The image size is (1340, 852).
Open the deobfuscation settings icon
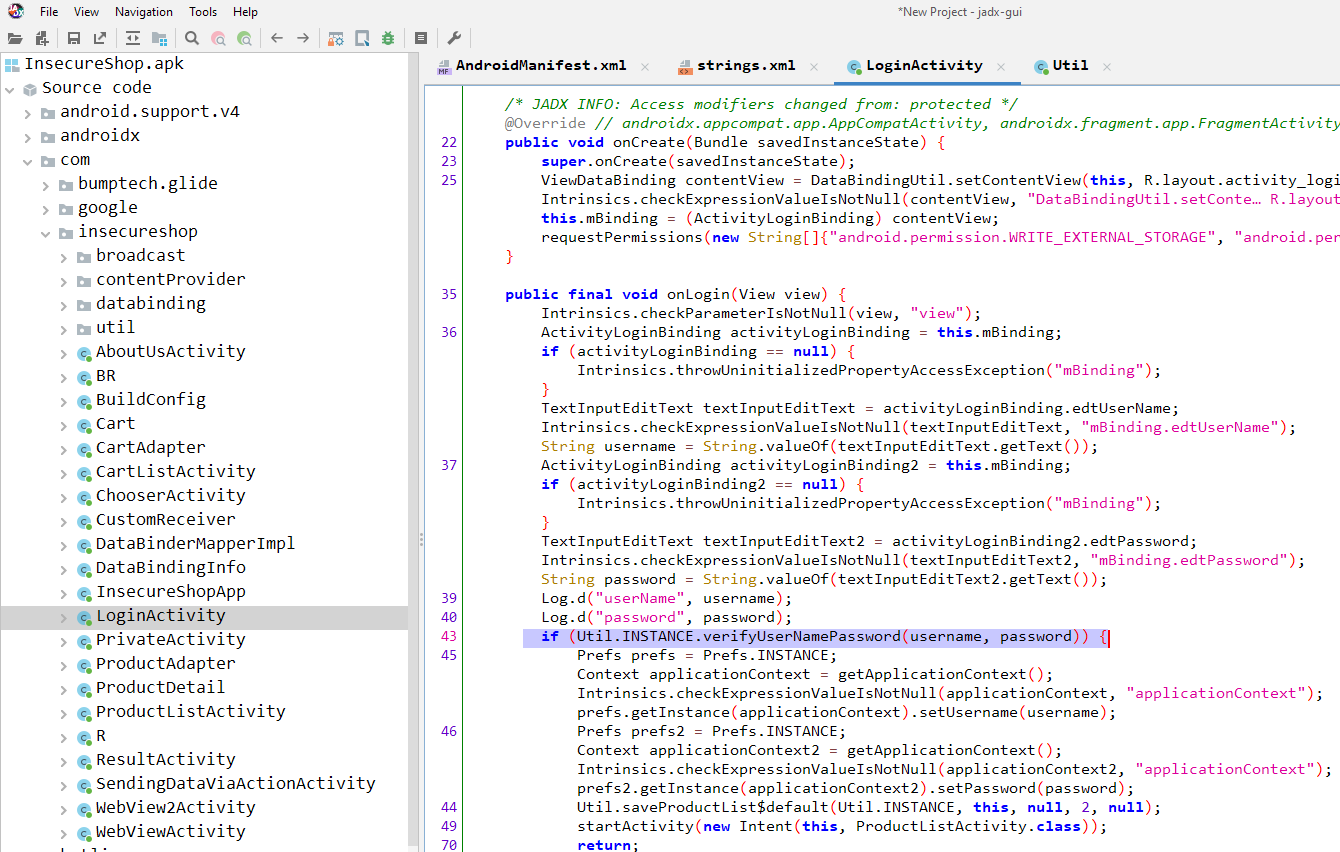coord(334,38)
